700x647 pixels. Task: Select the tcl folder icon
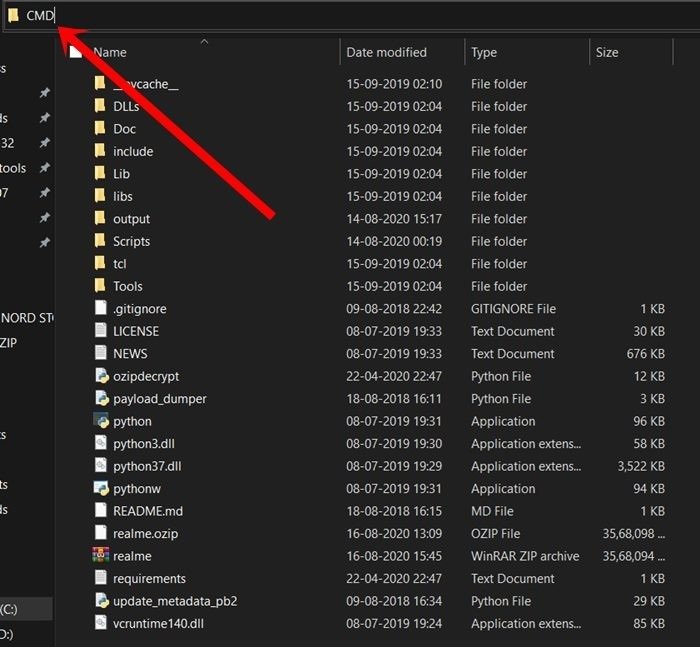point(100,263)
